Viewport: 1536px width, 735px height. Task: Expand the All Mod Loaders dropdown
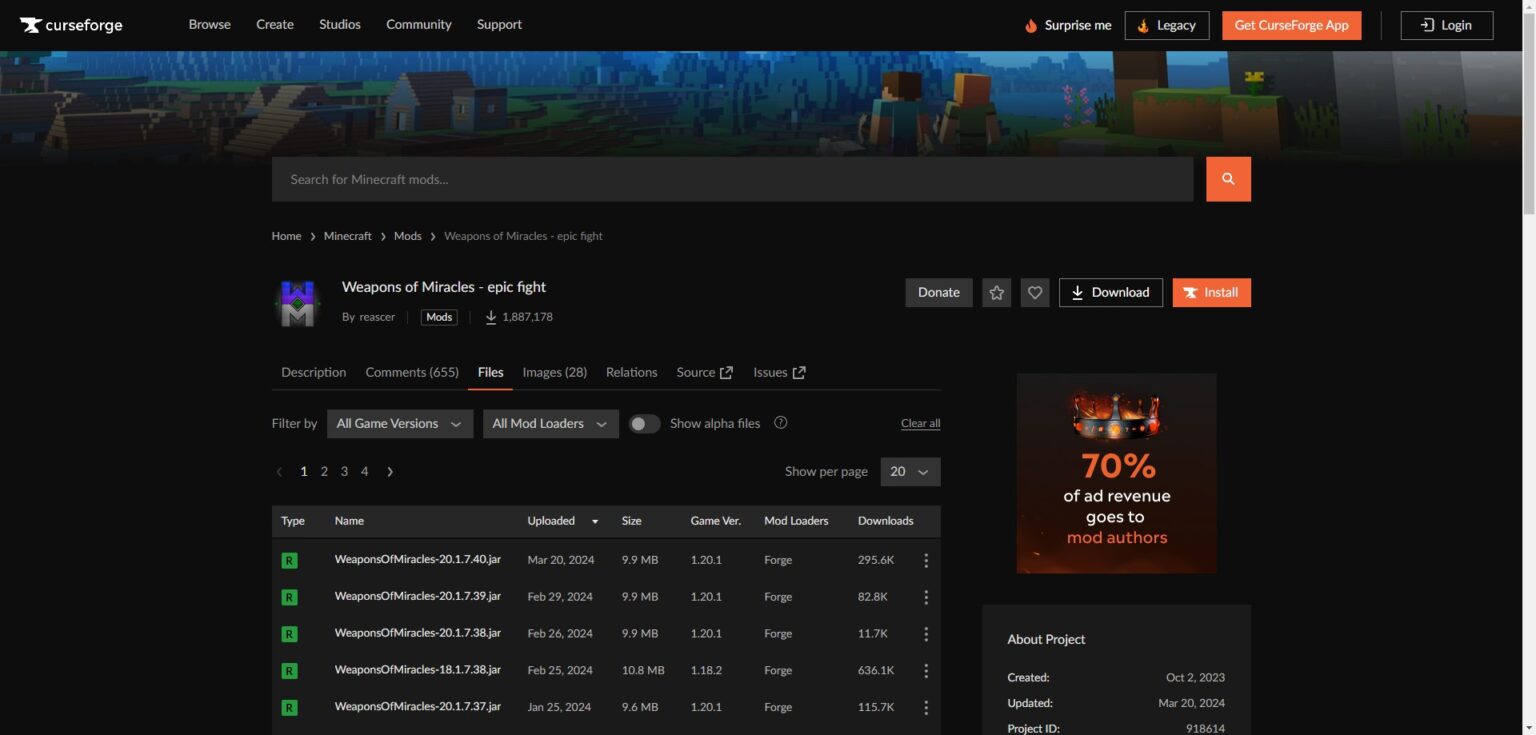550,424
